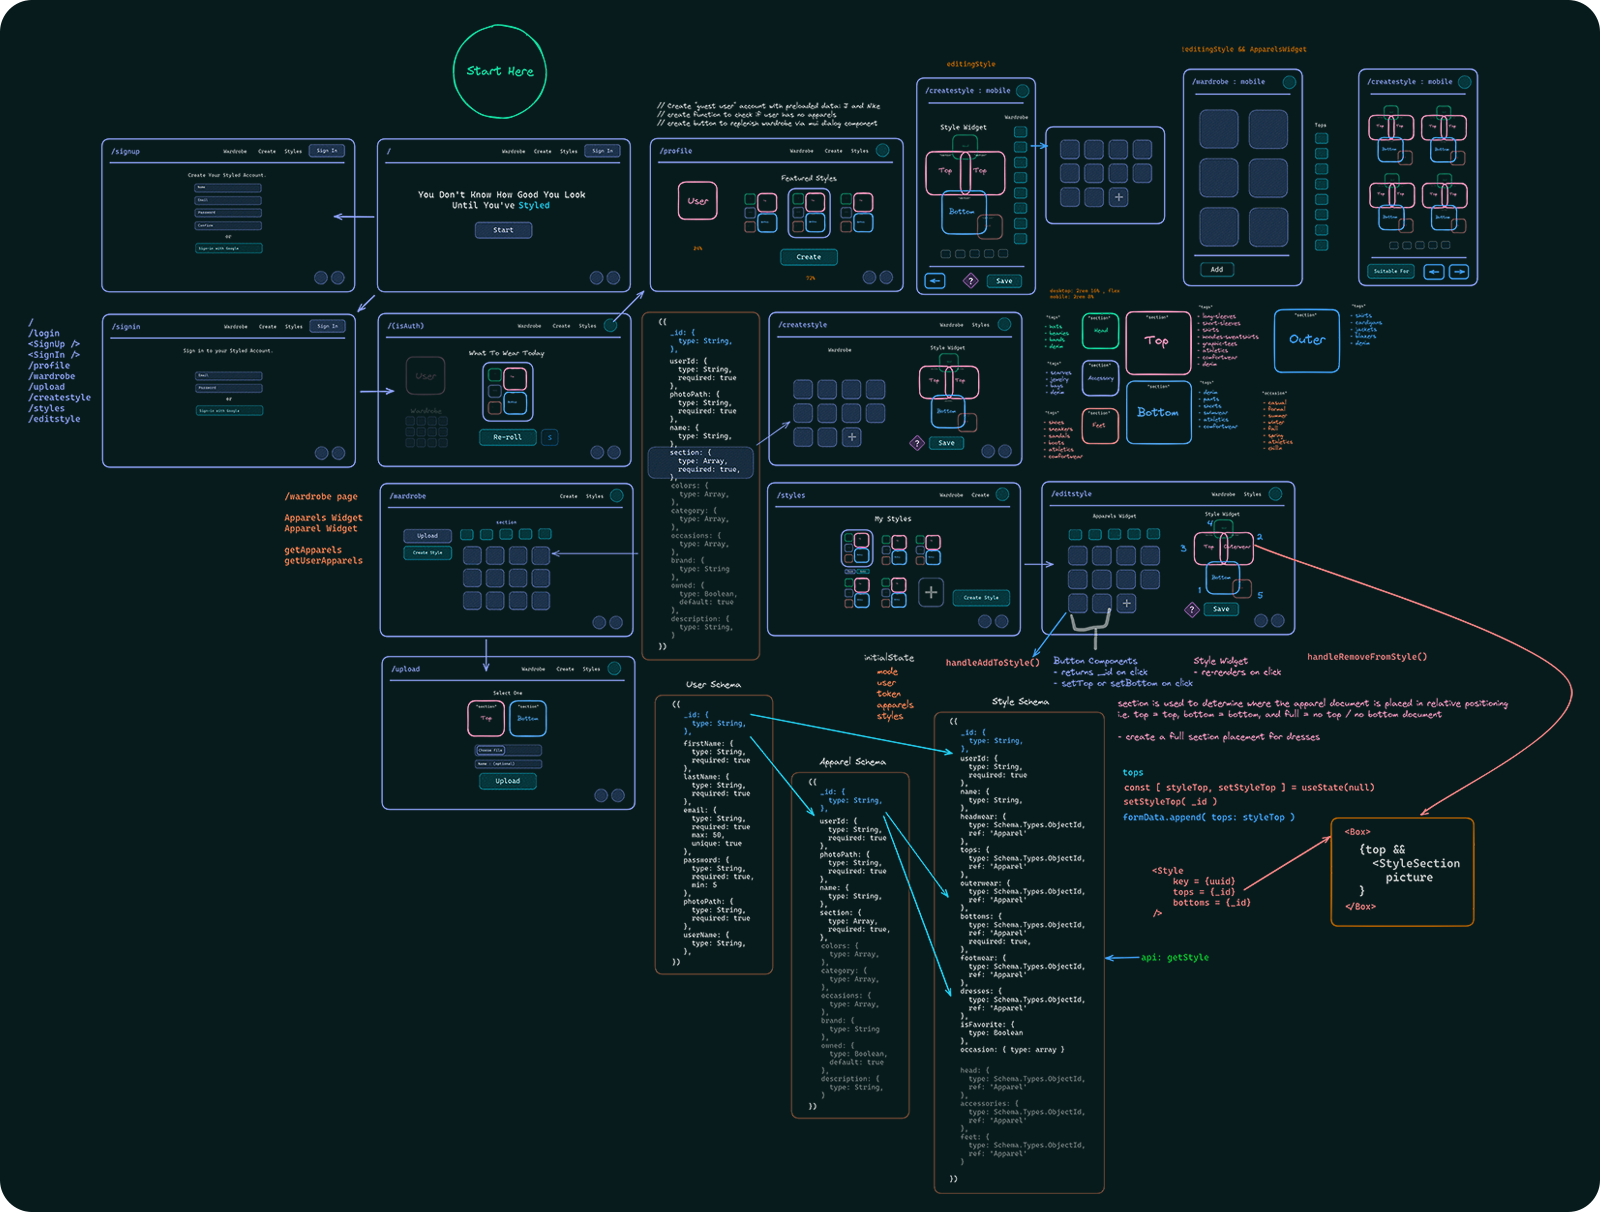Click the small S button beside Re-roll
The height and width of the screenshot is (1212, 1600).
click(x=550, y=437)
